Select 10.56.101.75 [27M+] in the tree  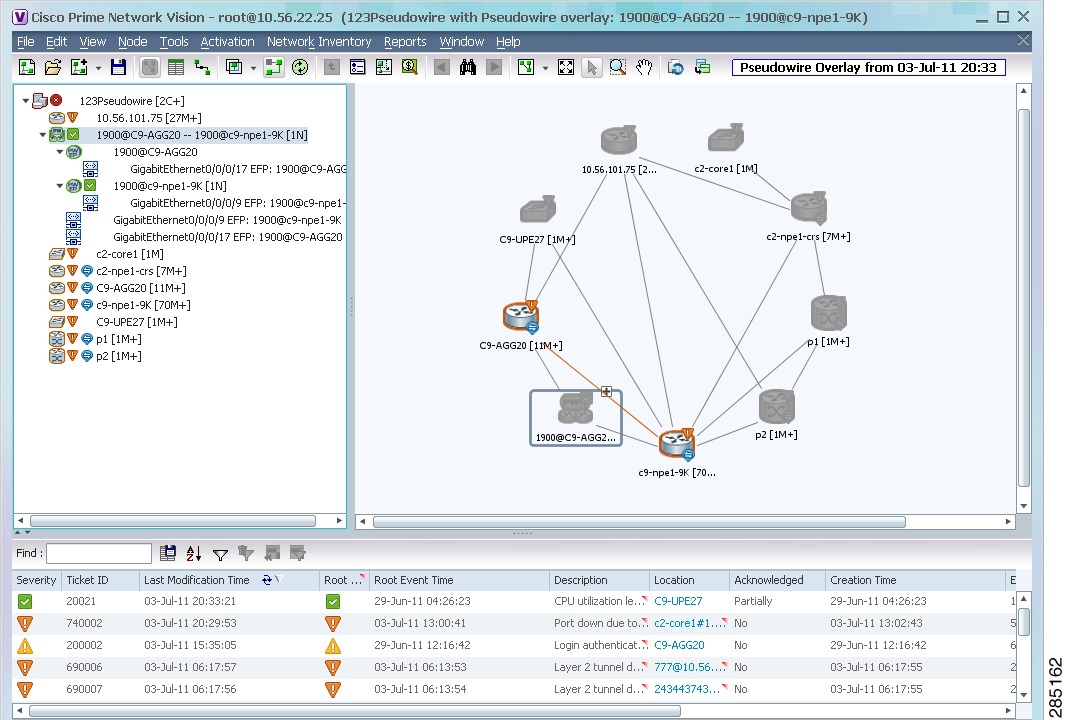coord(149,118)
